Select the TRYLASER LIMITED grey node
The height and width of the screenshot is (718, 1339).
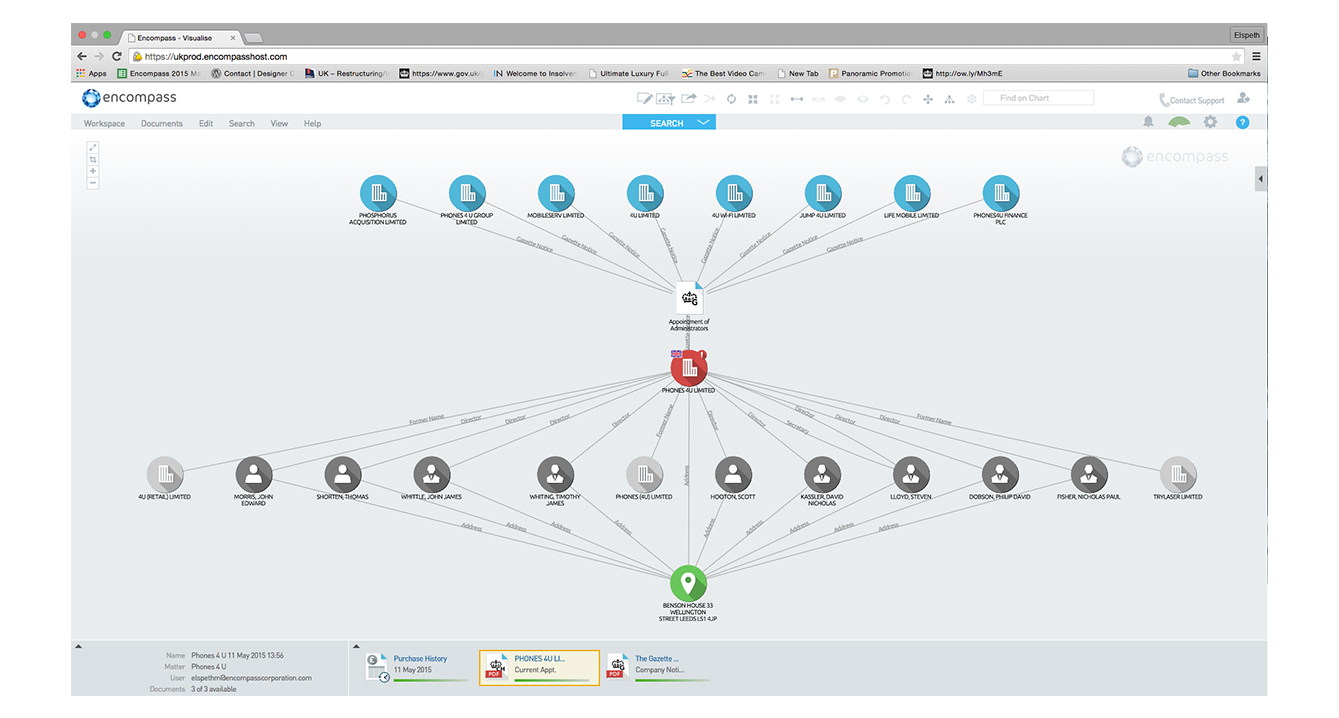[x=1178, y=474]
